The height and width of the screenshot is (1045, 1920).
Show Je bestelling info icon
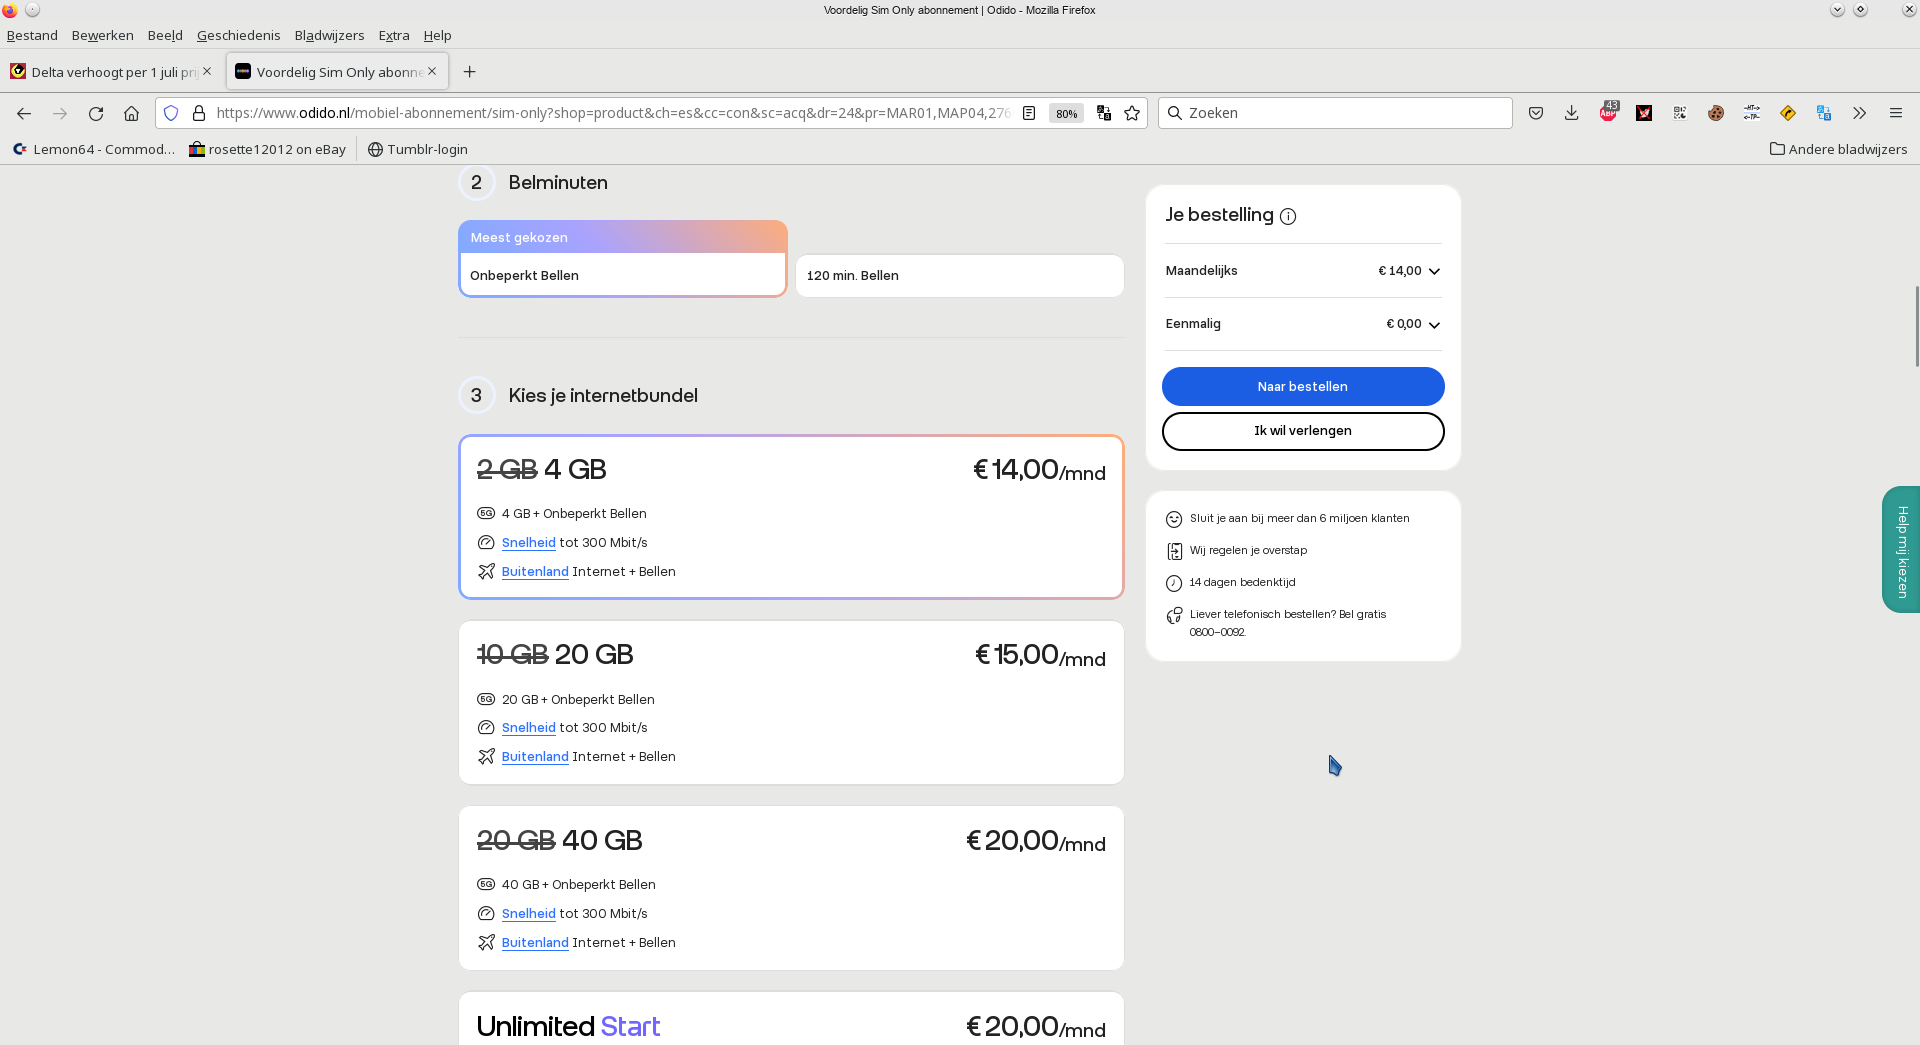(x=1288, y=216)
